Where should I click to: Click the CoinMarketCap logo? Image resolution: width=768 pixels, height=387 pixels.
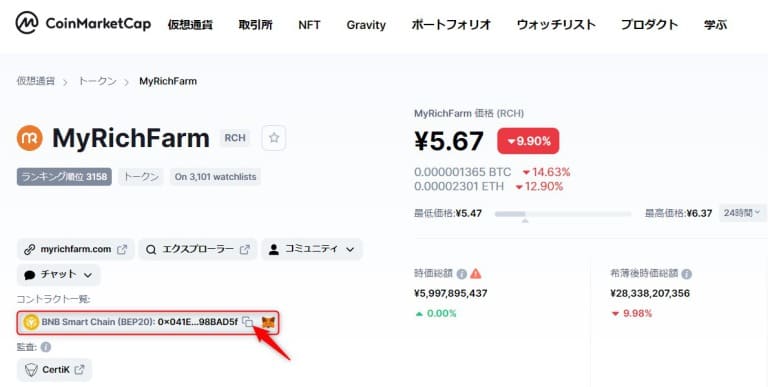(x=83, y=23)
